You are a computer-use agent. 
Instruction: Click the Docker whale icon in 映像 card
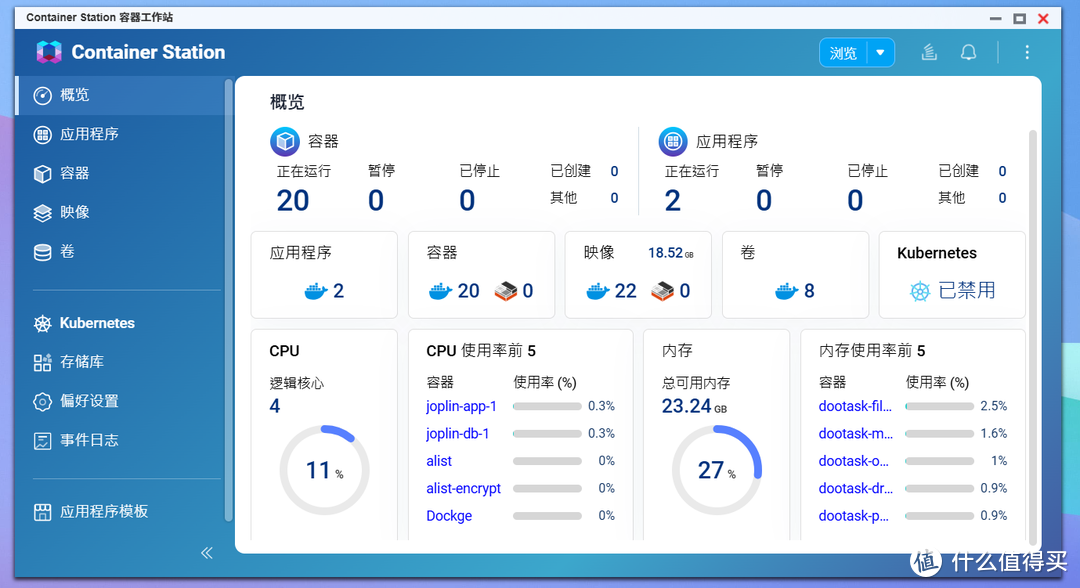pyautogui.click(x=598, y=291)
